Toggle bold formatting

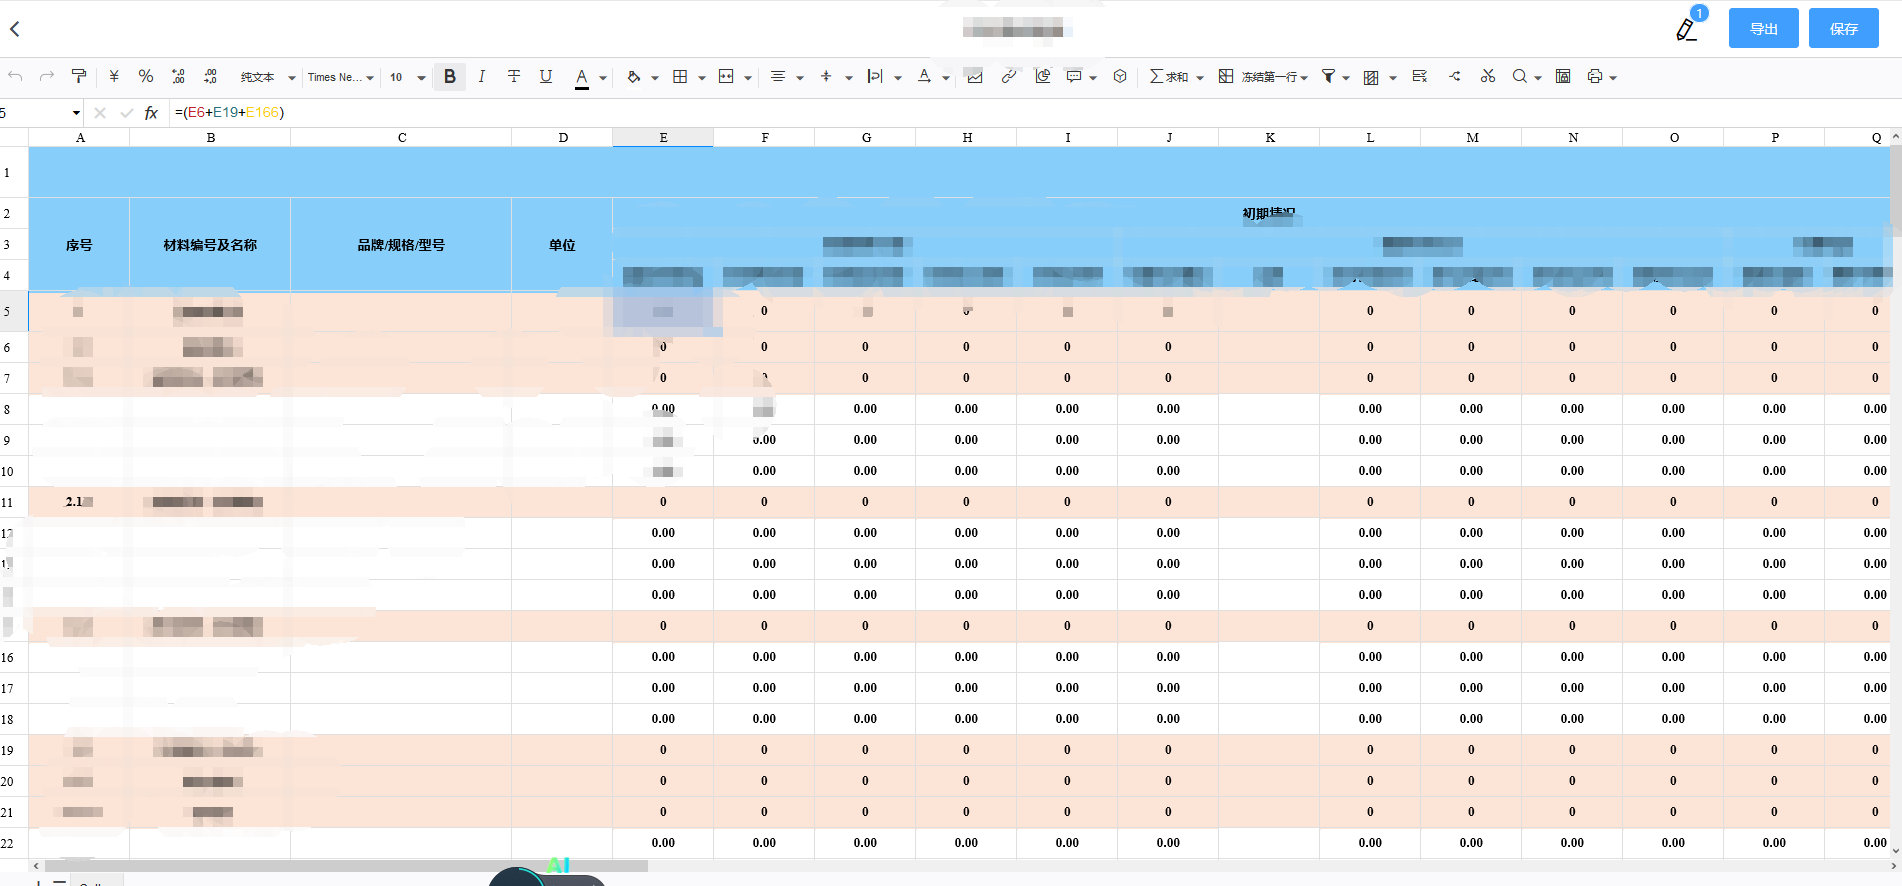click(450, 77)
